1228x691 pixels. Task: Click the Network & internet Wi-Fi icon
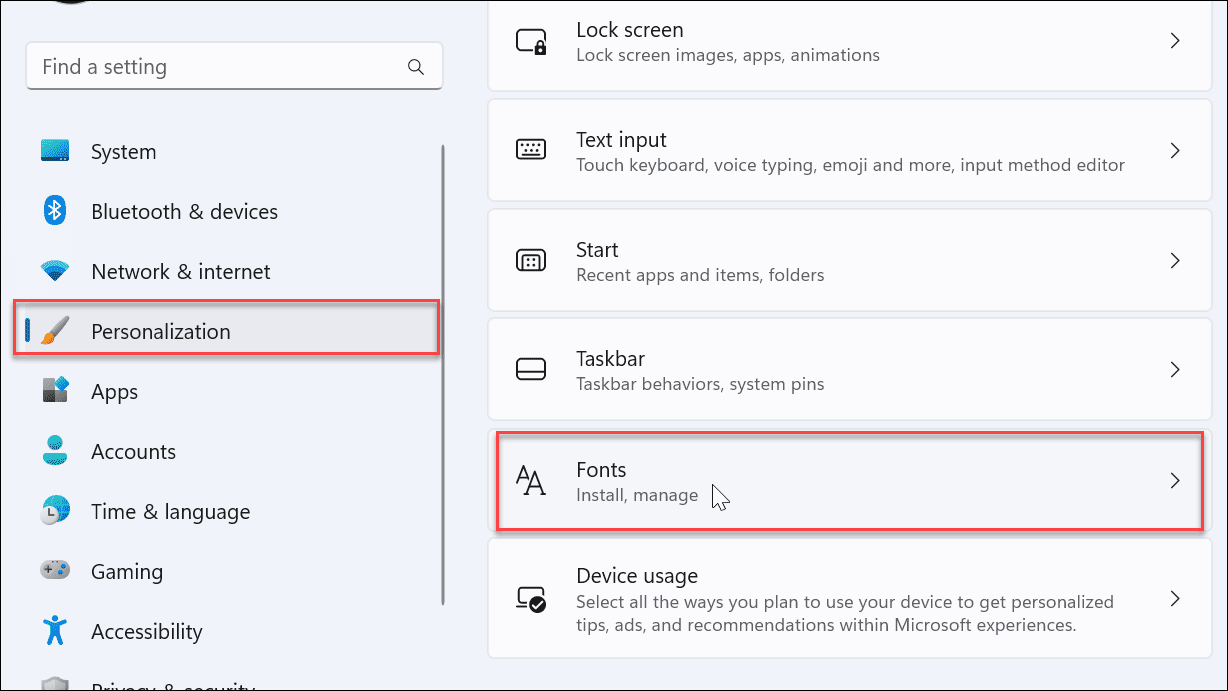(x=54, y=271)
